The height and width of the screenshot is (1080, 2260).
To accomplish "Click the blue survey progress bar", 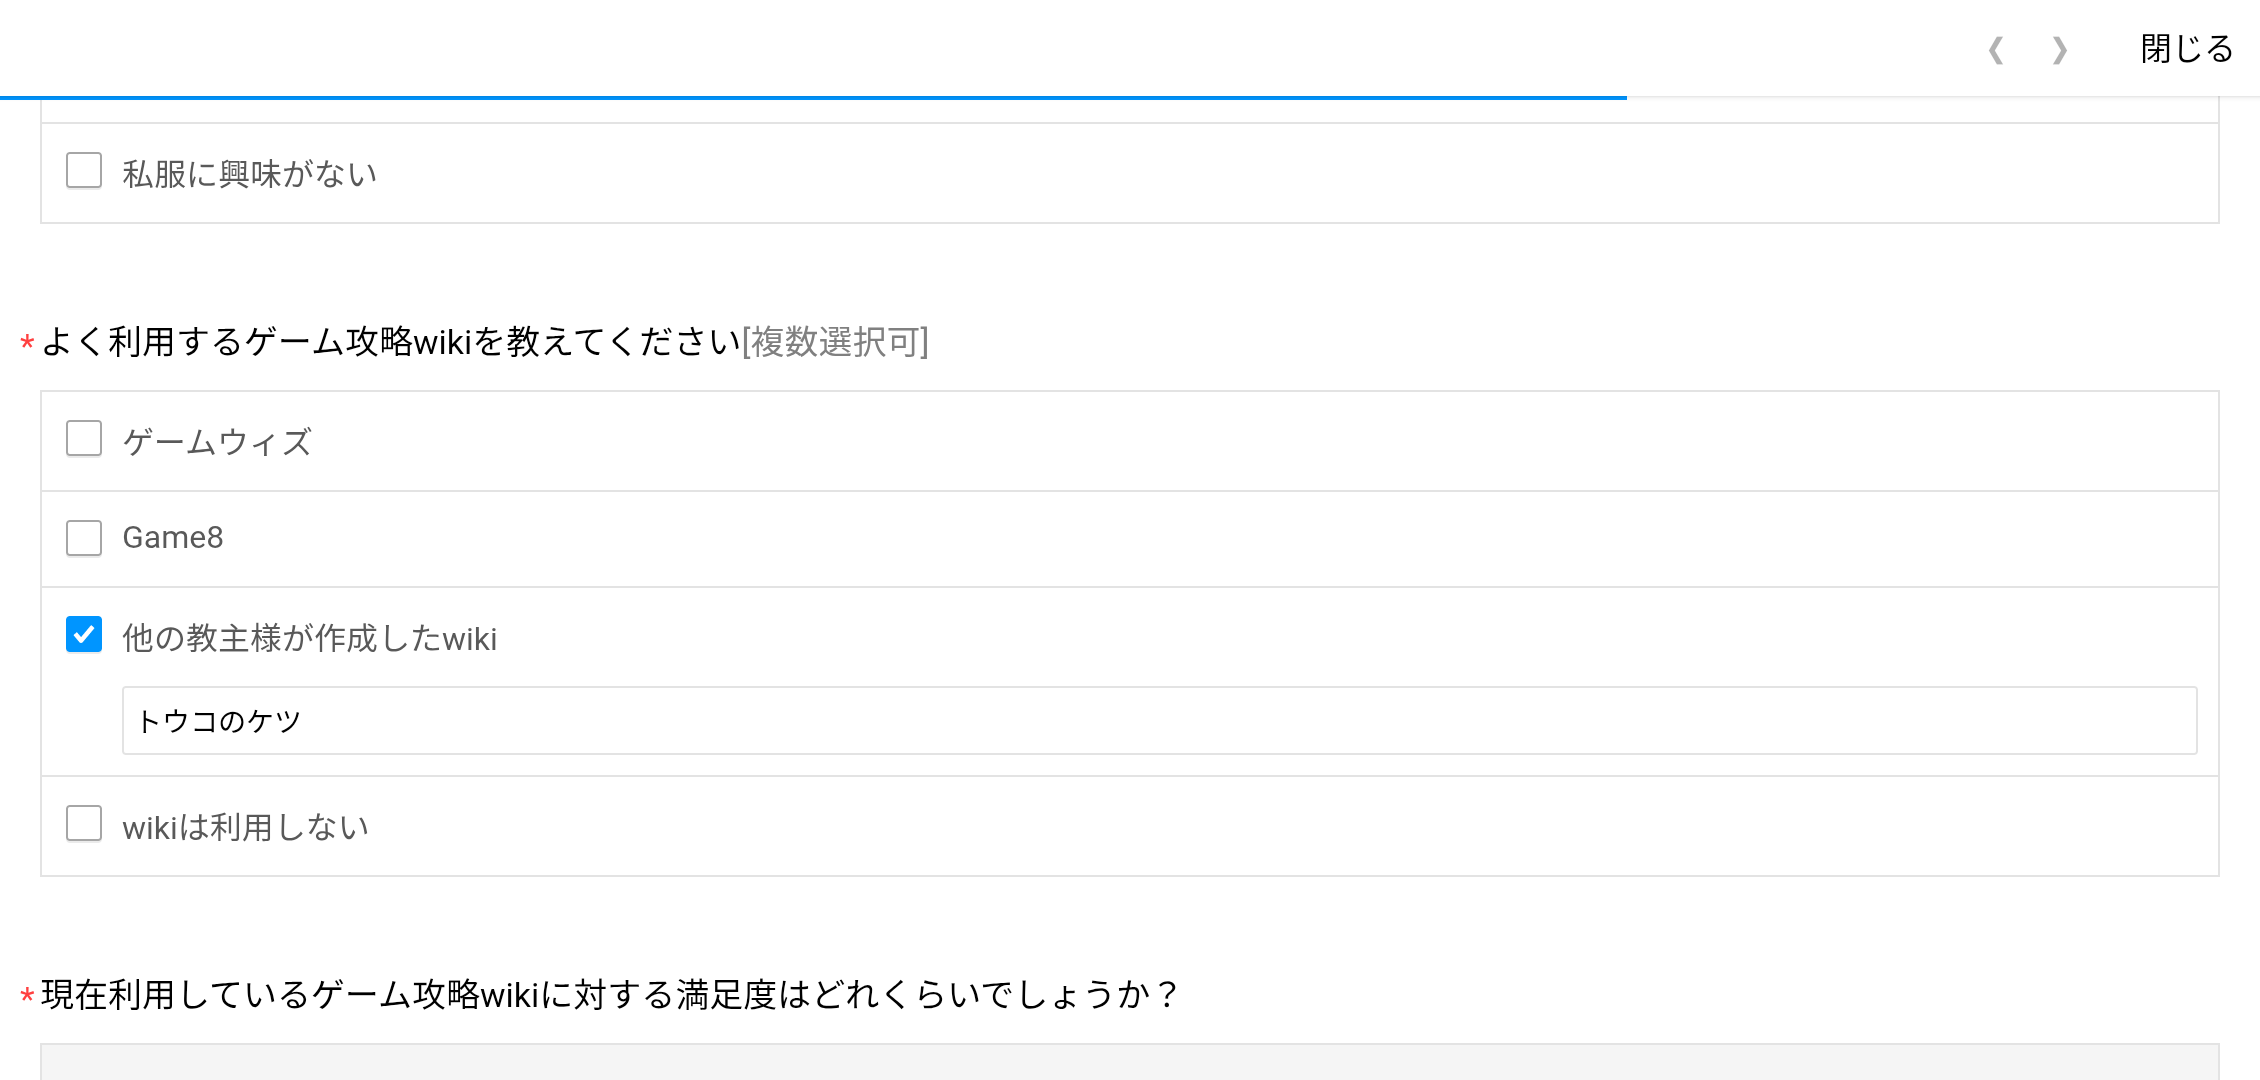I will coord(812,98).
